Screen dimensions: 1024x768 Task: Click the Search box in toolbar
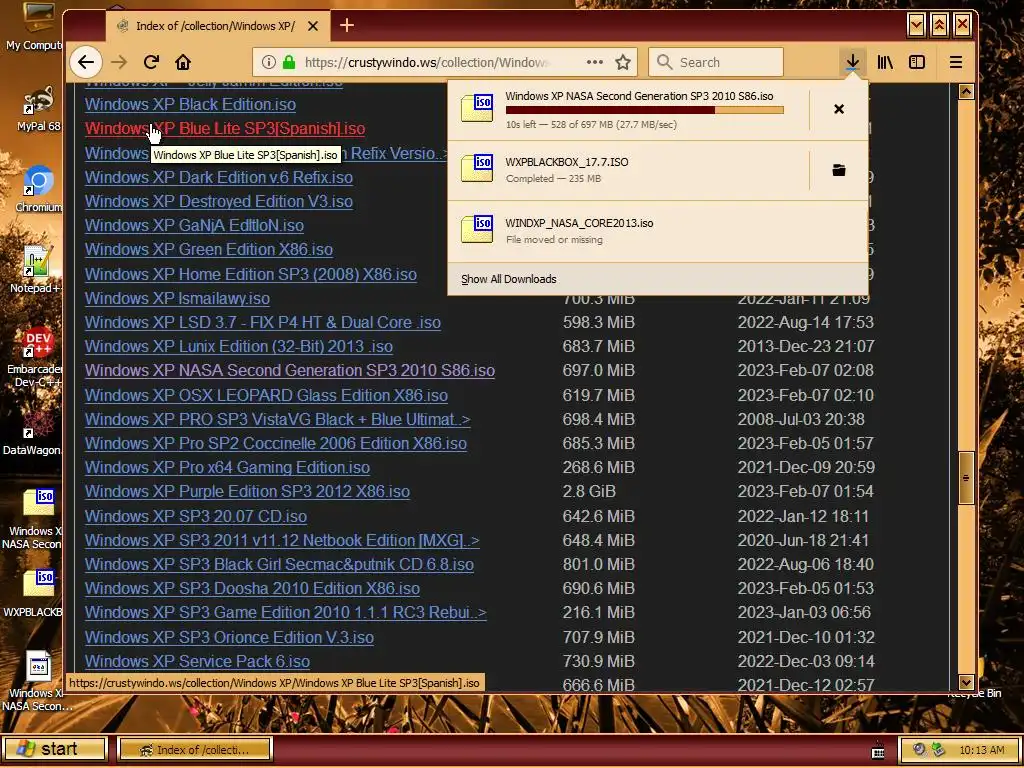[716, 62]
